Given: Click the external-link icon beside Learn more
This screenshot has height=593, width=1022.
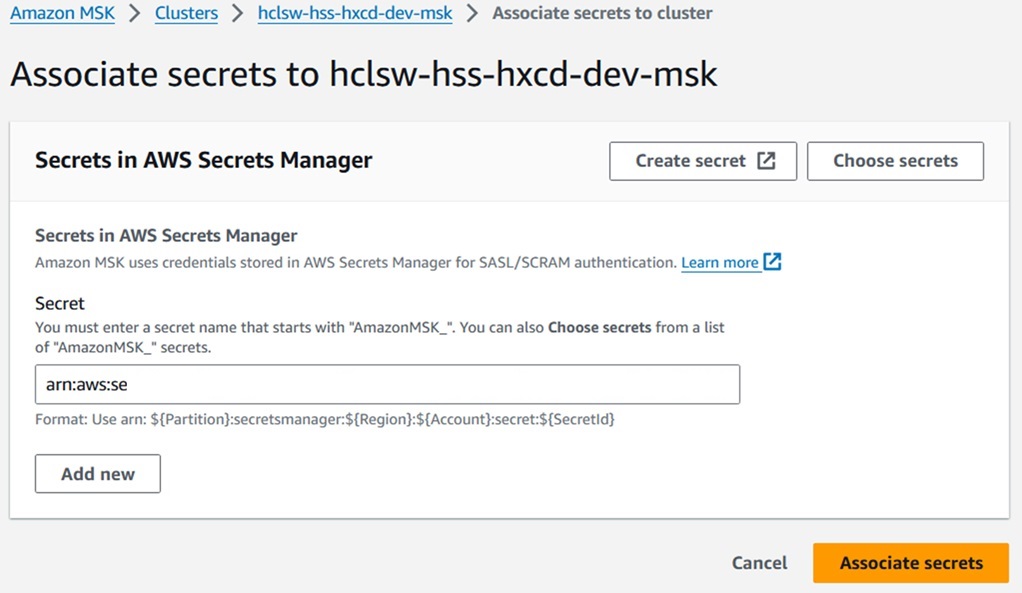Looking at the screenshot, I should [x=772, y=262].
